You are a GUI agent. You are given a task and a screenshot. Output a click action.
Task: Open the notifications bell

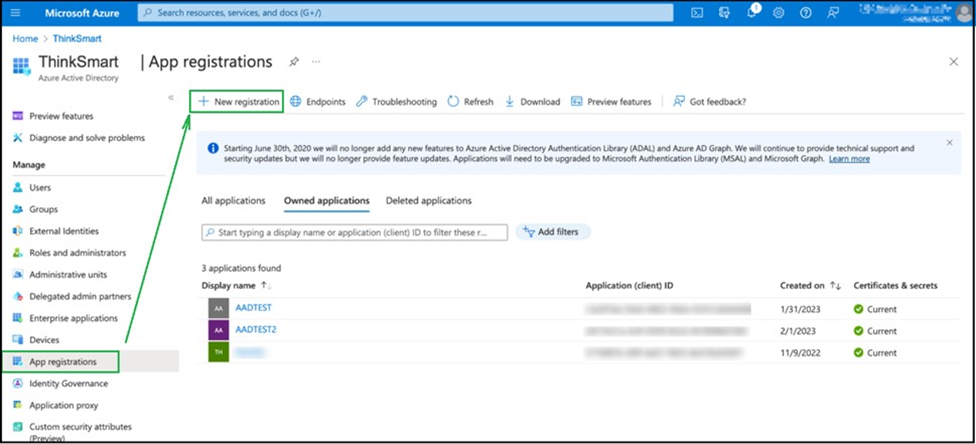click(x=751, y=13)
